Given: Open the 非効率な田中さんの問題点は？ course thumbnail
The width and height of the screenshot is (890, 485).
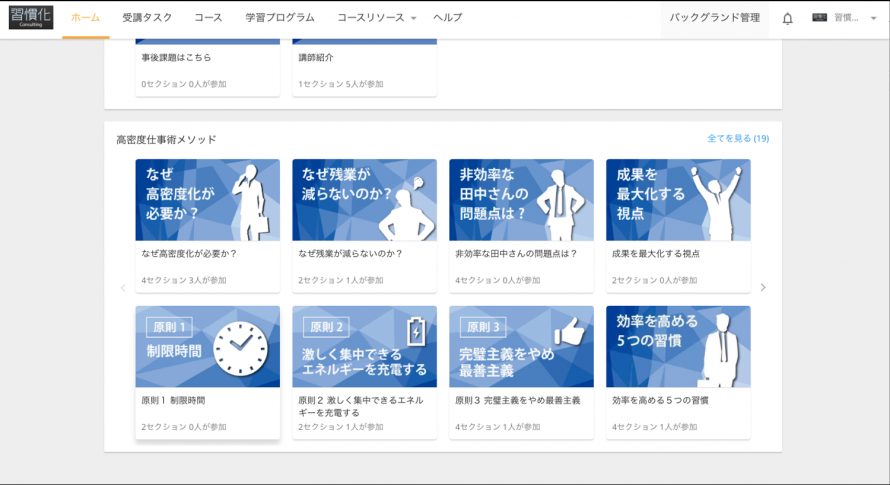Looking at the screenshot, I should point(521,200).
